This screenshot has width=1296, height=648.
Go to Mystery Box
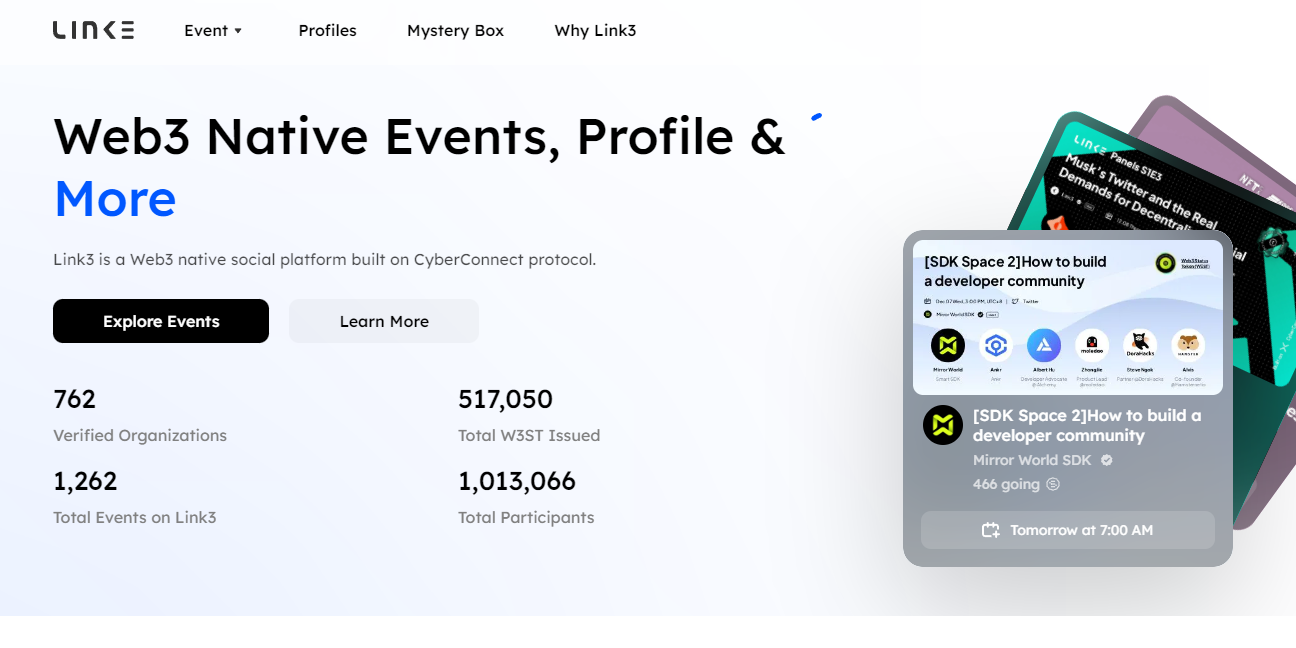455,30
